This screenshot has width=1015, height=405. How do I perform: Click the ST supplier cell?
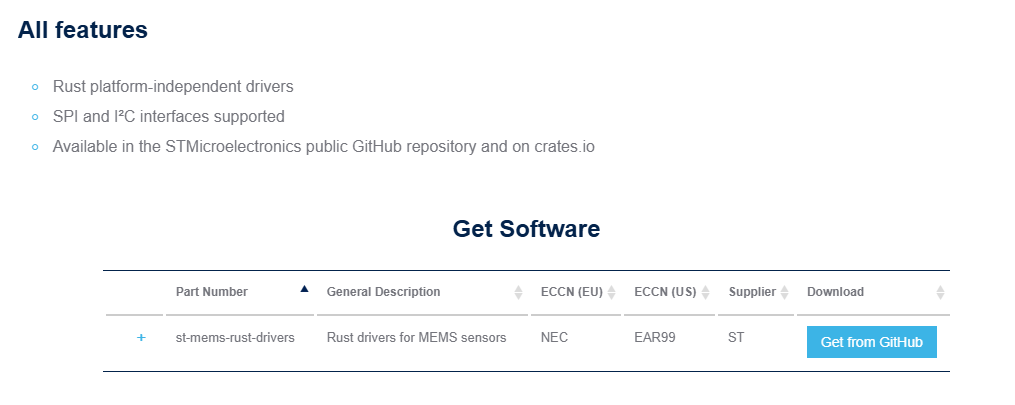click(737, 338)
